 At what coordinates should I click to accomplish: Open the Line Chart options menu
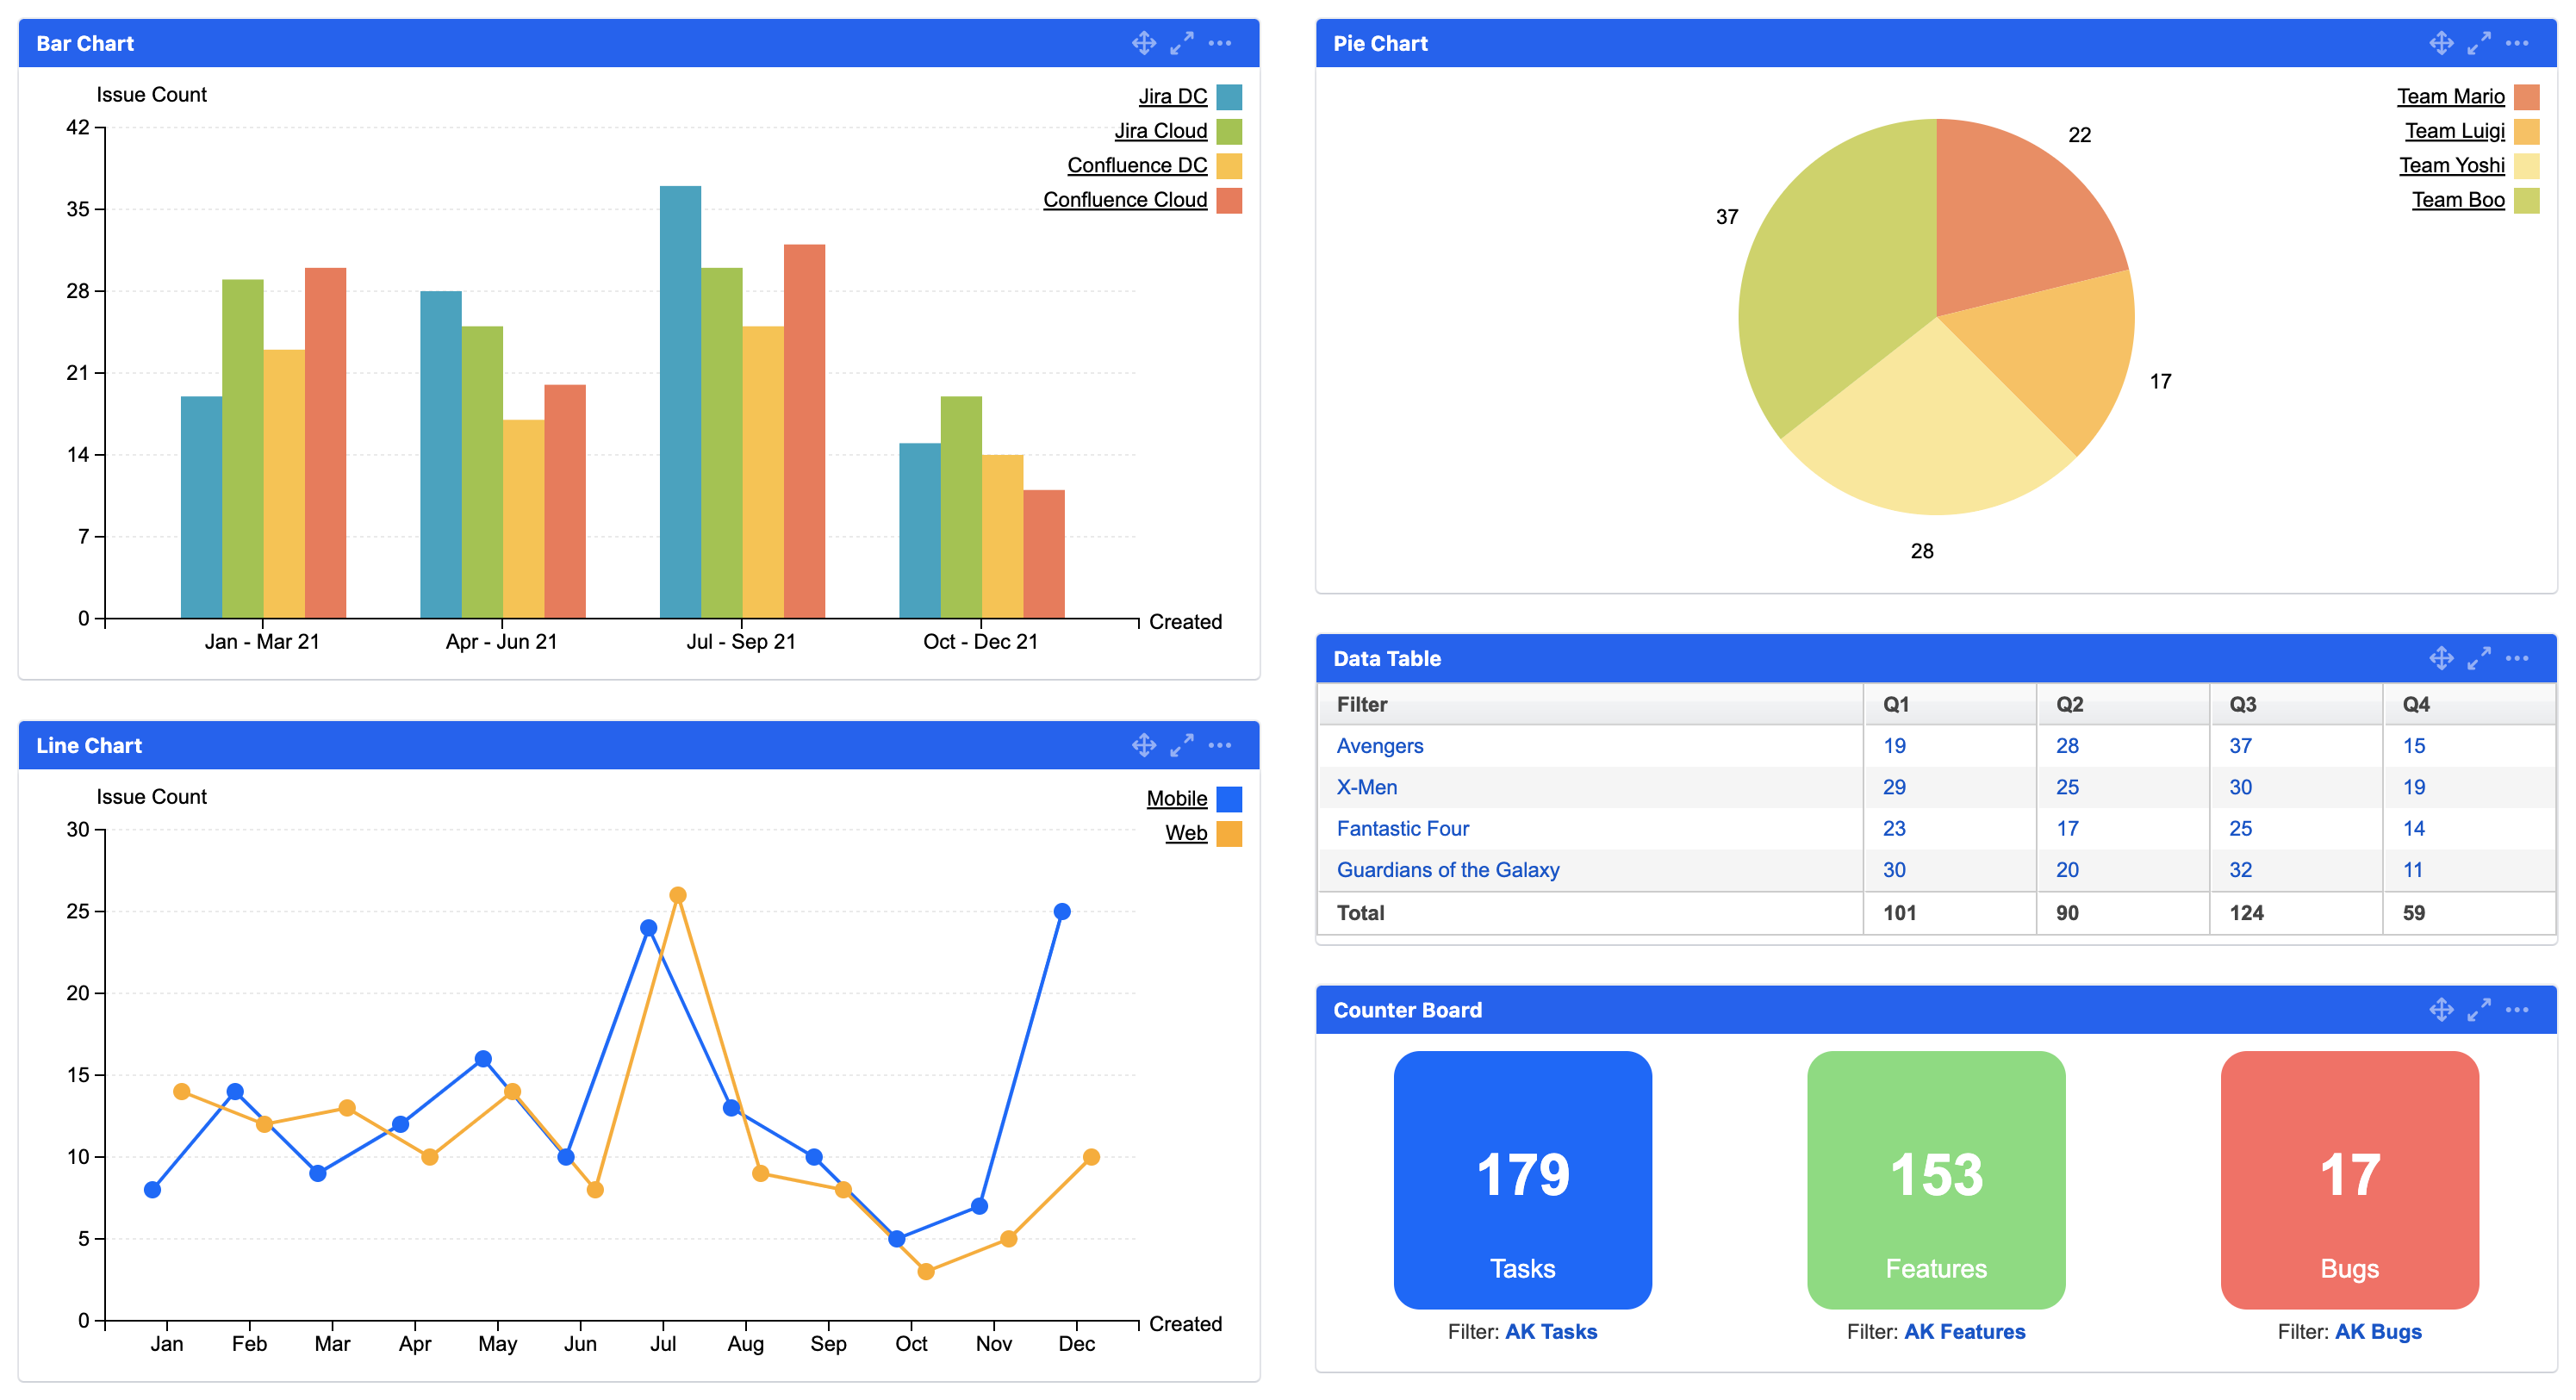[1221, 745]
